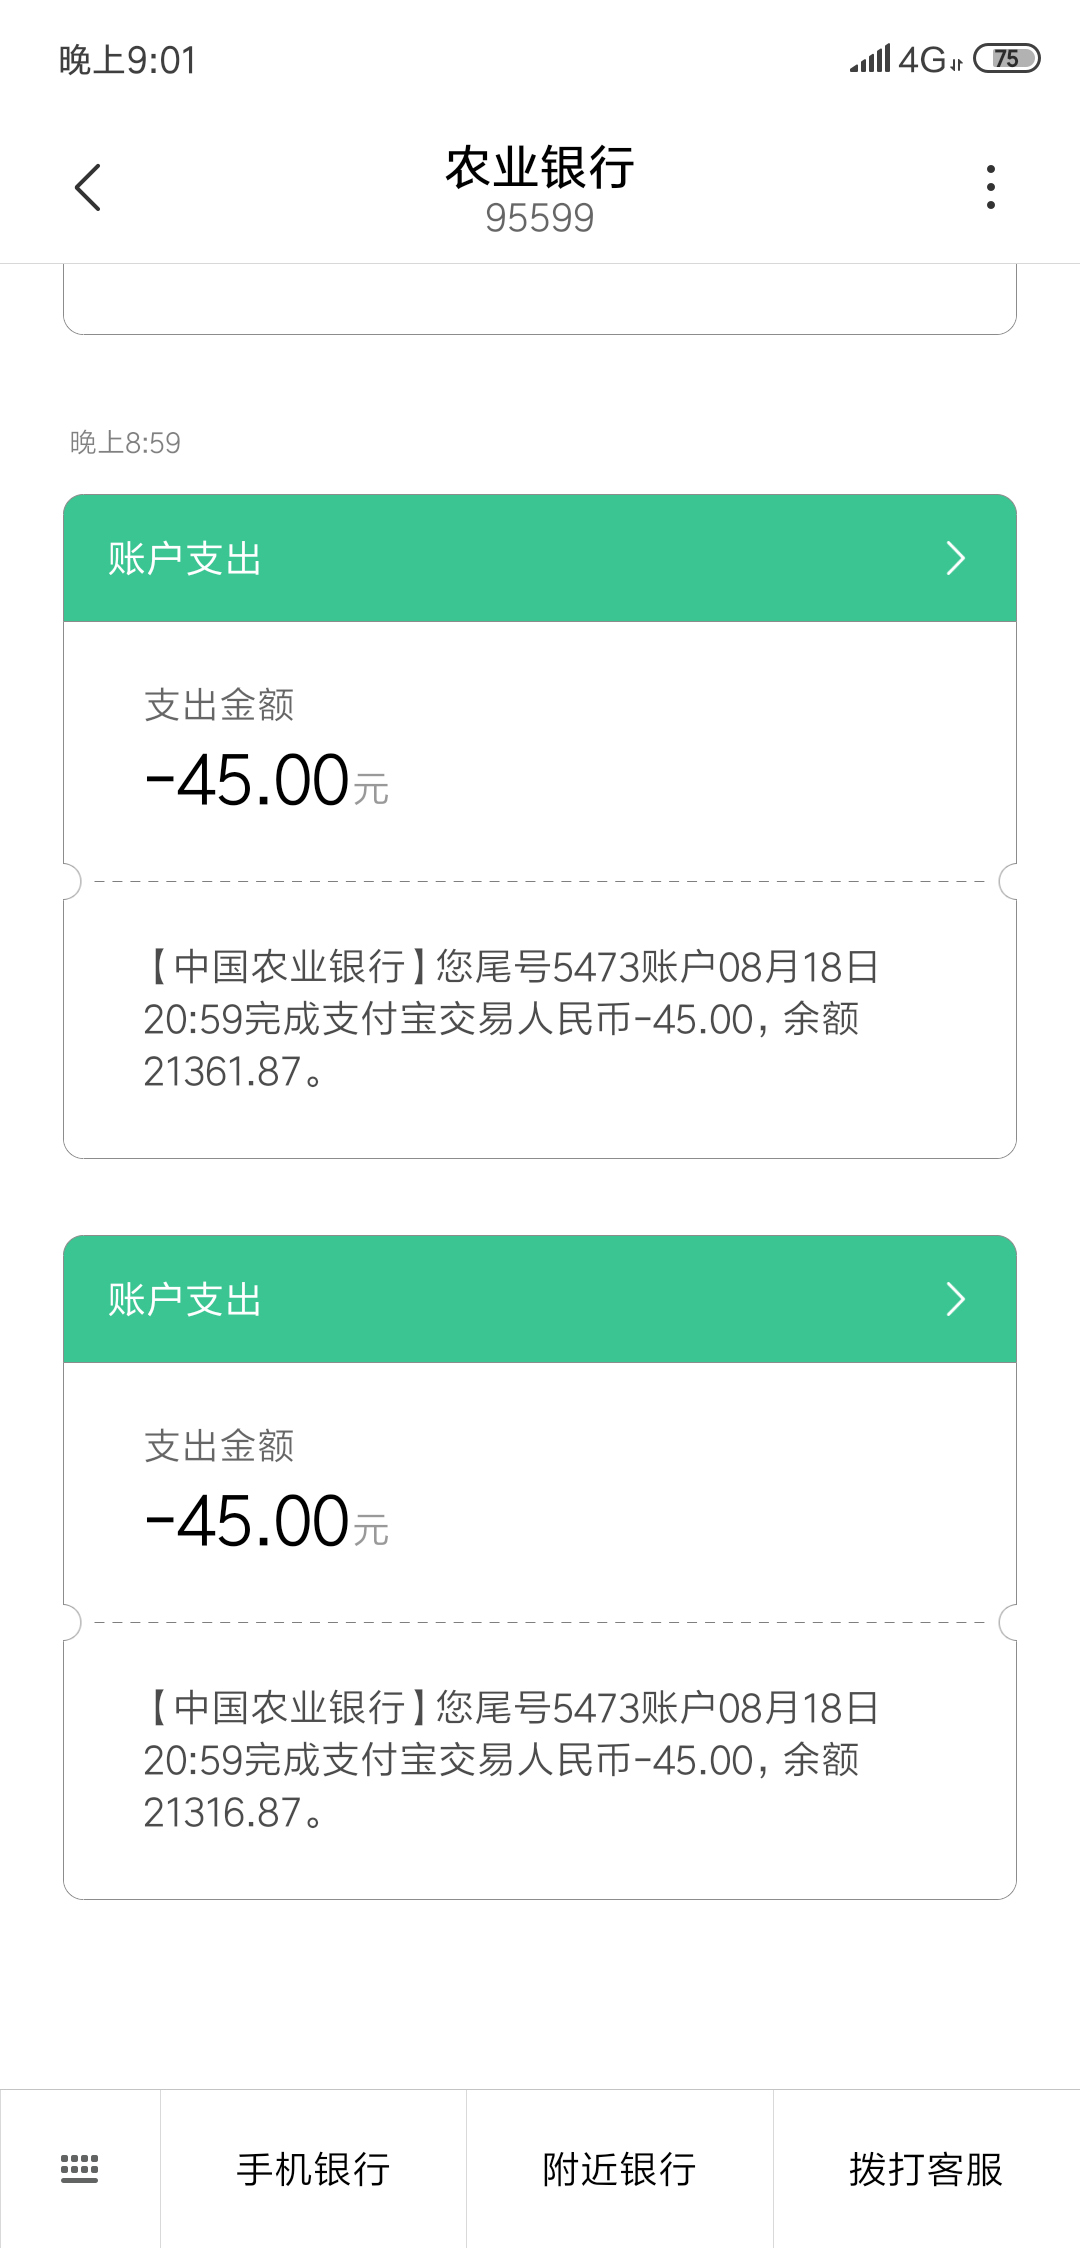Viewport: 1080px width, 2248px height.
Task: Tap the back arrow icon
Action: tap(88, 187)
